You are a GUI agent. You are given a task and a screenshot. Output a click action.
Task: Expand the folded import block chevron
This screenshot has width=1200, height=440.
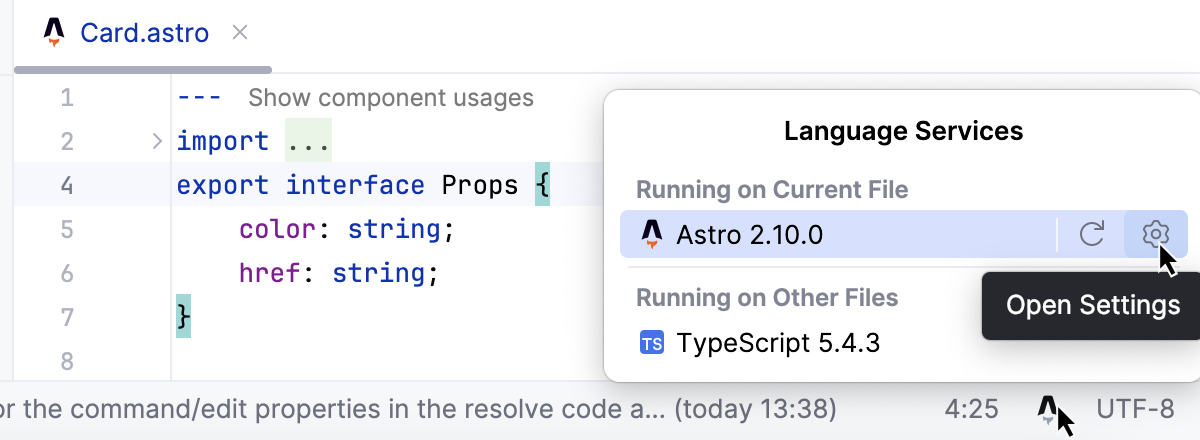point(156,141)
